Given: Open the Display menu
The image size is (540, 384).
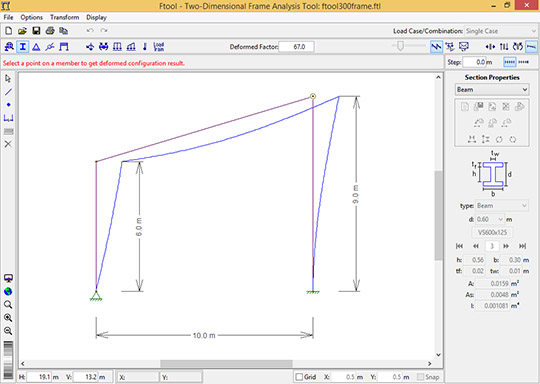Looking at the screenshot, I should 96,17.
